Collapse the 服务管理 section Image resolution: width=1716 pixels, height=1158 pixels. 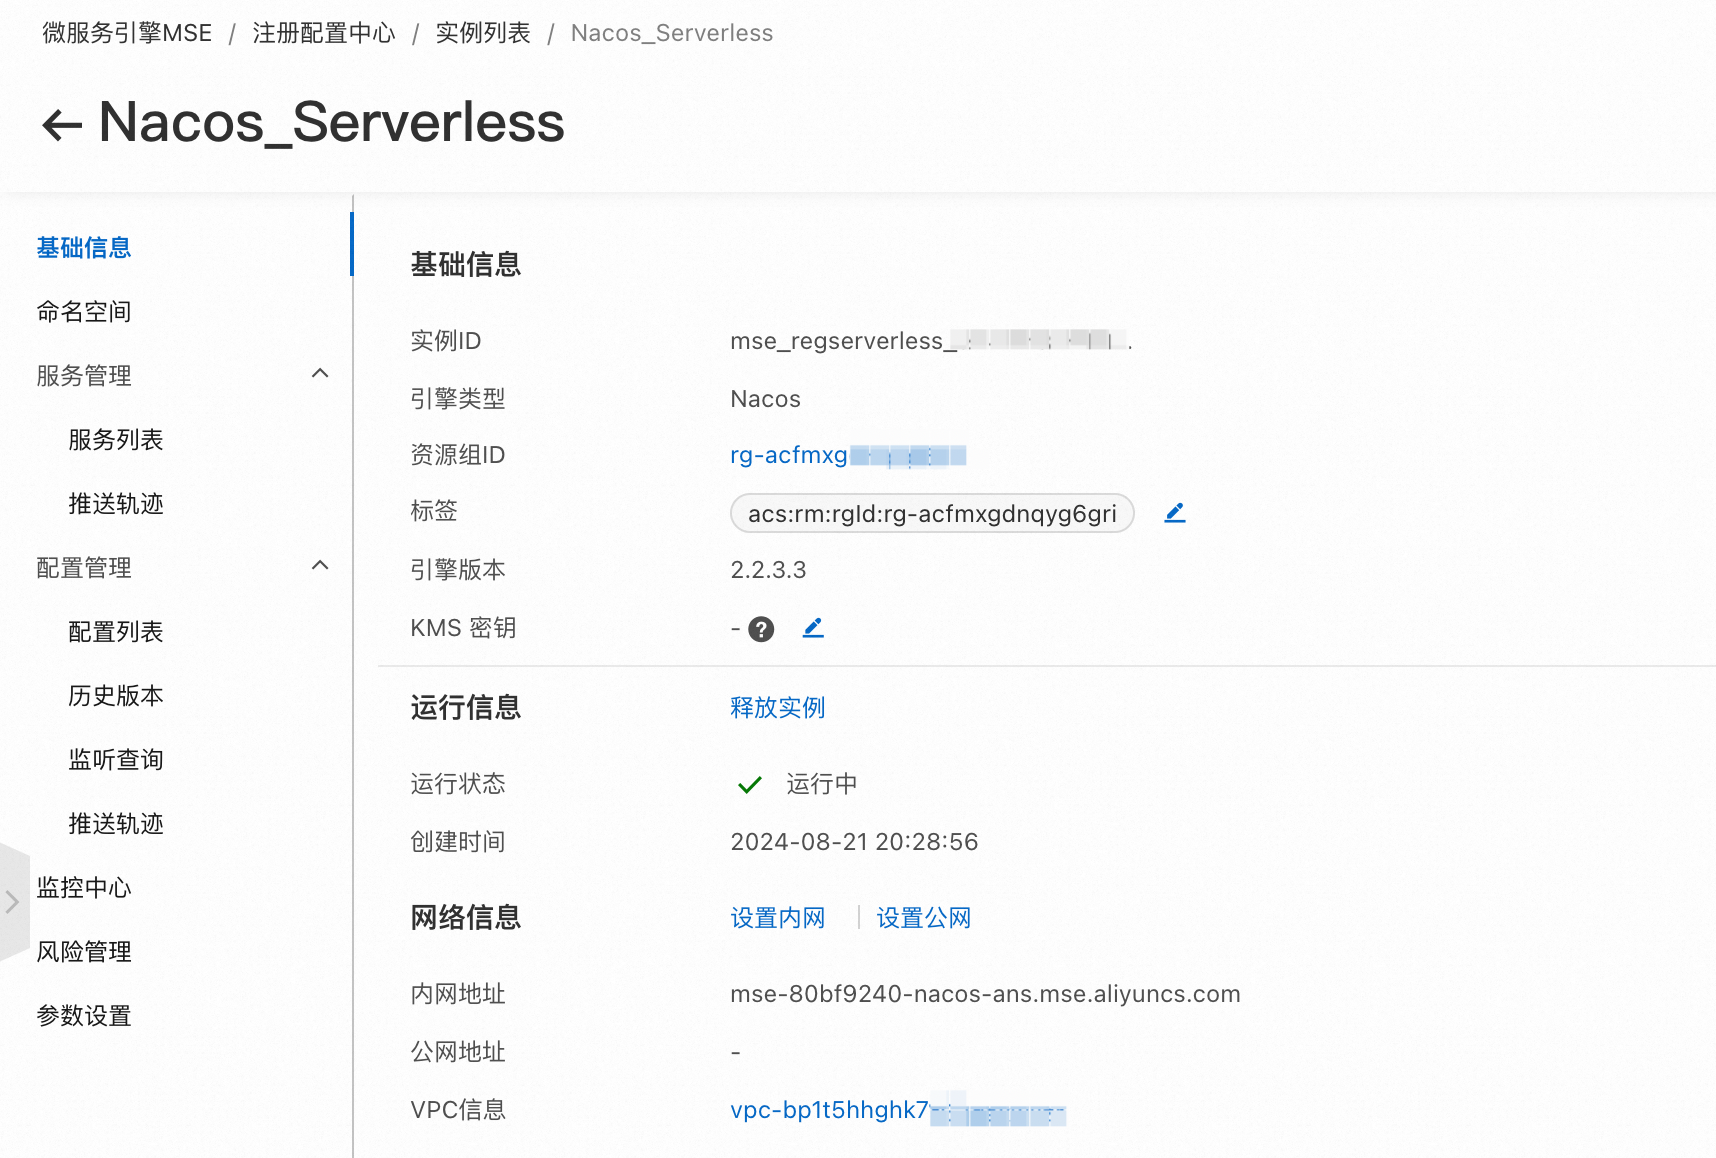(319, 372)
